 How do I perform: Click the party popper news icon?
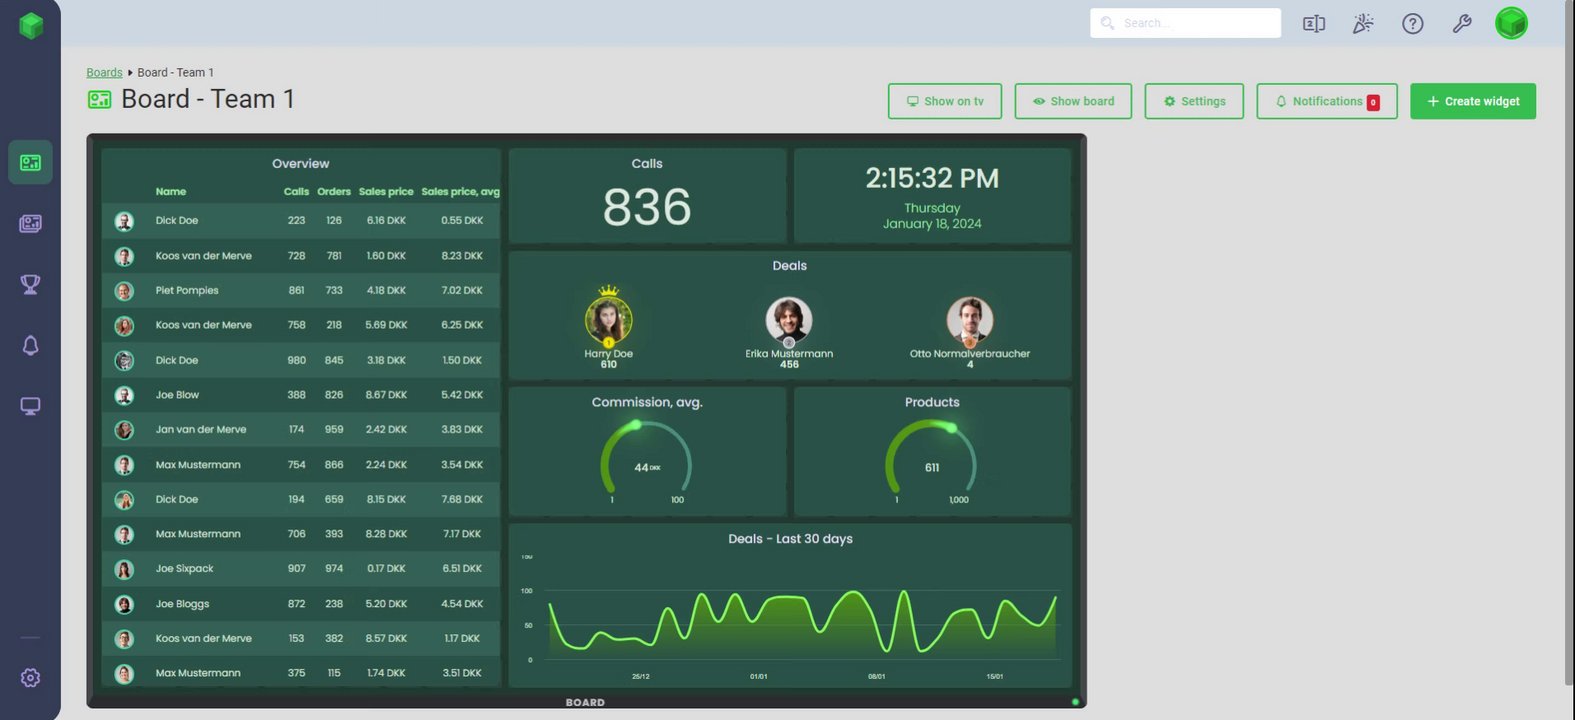pos(1363,23)
